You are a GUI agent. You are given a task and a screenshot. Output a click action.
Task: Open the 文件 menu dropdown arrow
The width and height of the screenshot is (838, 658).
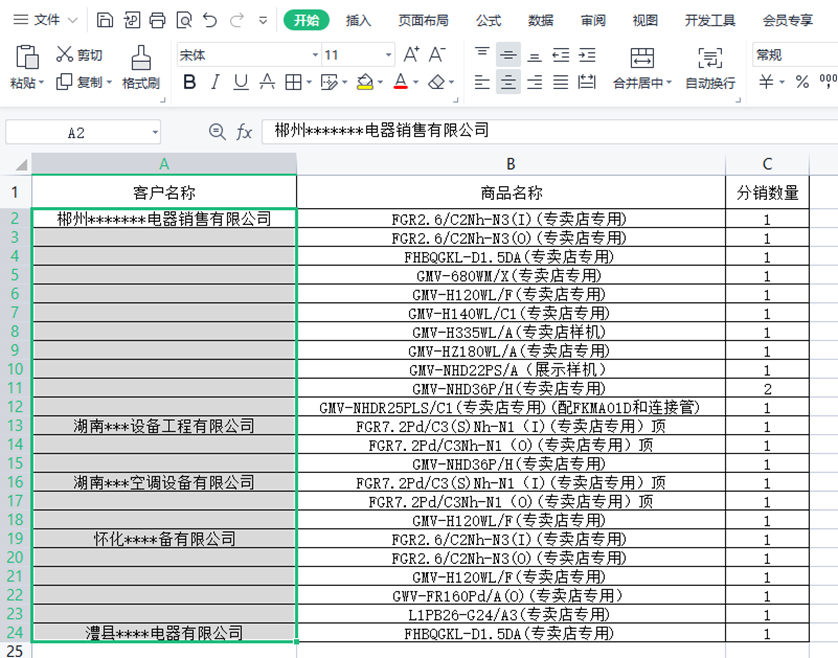(x=73, y=20)
